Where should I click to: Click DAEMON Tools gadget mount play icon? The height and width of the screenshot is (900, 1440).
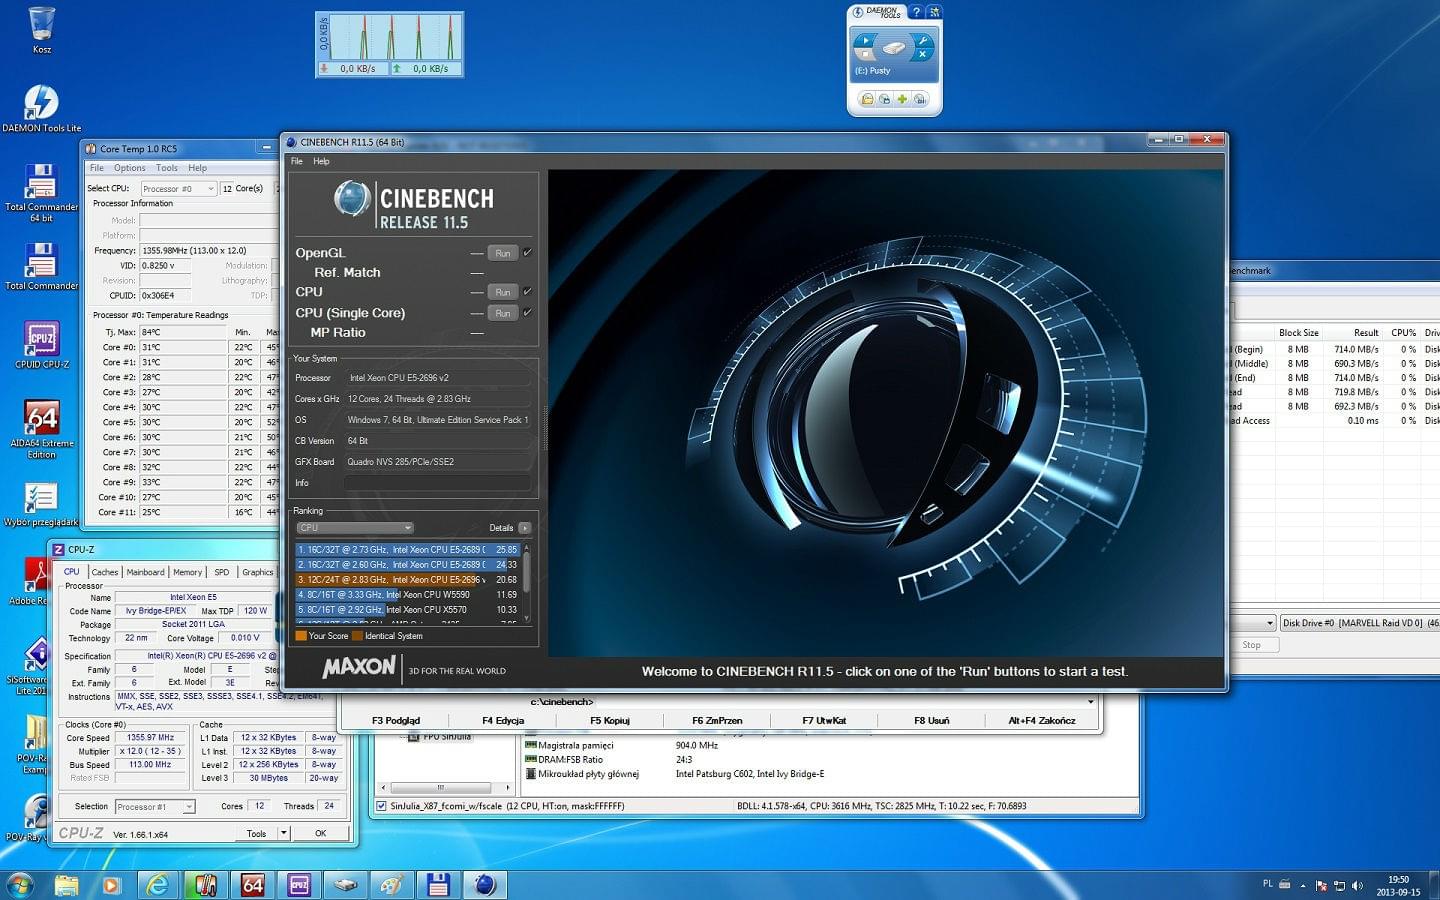pyautogui.click(x=865, y=41)
